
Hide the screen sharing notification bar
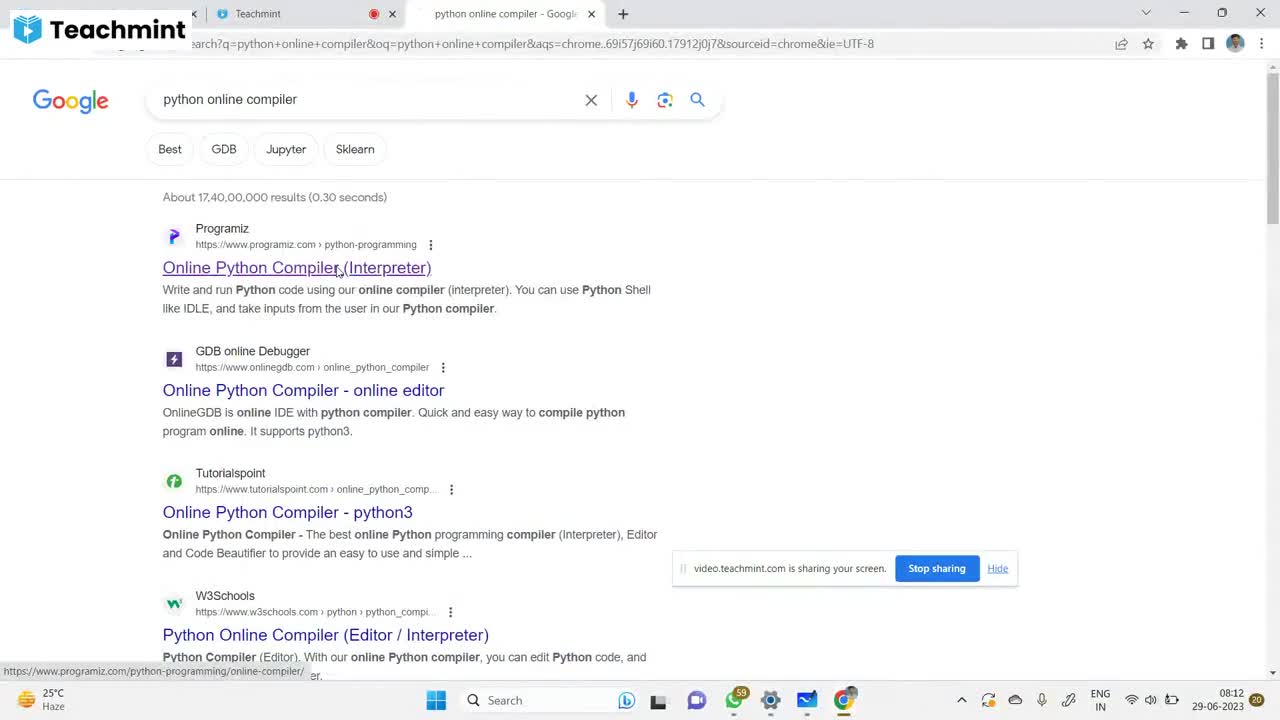(x=997, y=568)
